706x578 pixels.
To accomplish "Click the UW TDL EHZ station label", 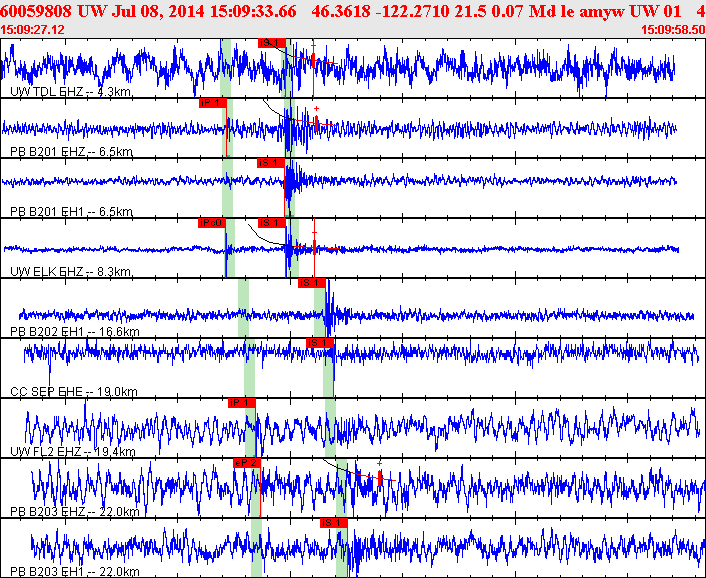I will click(x=70, y=92).
